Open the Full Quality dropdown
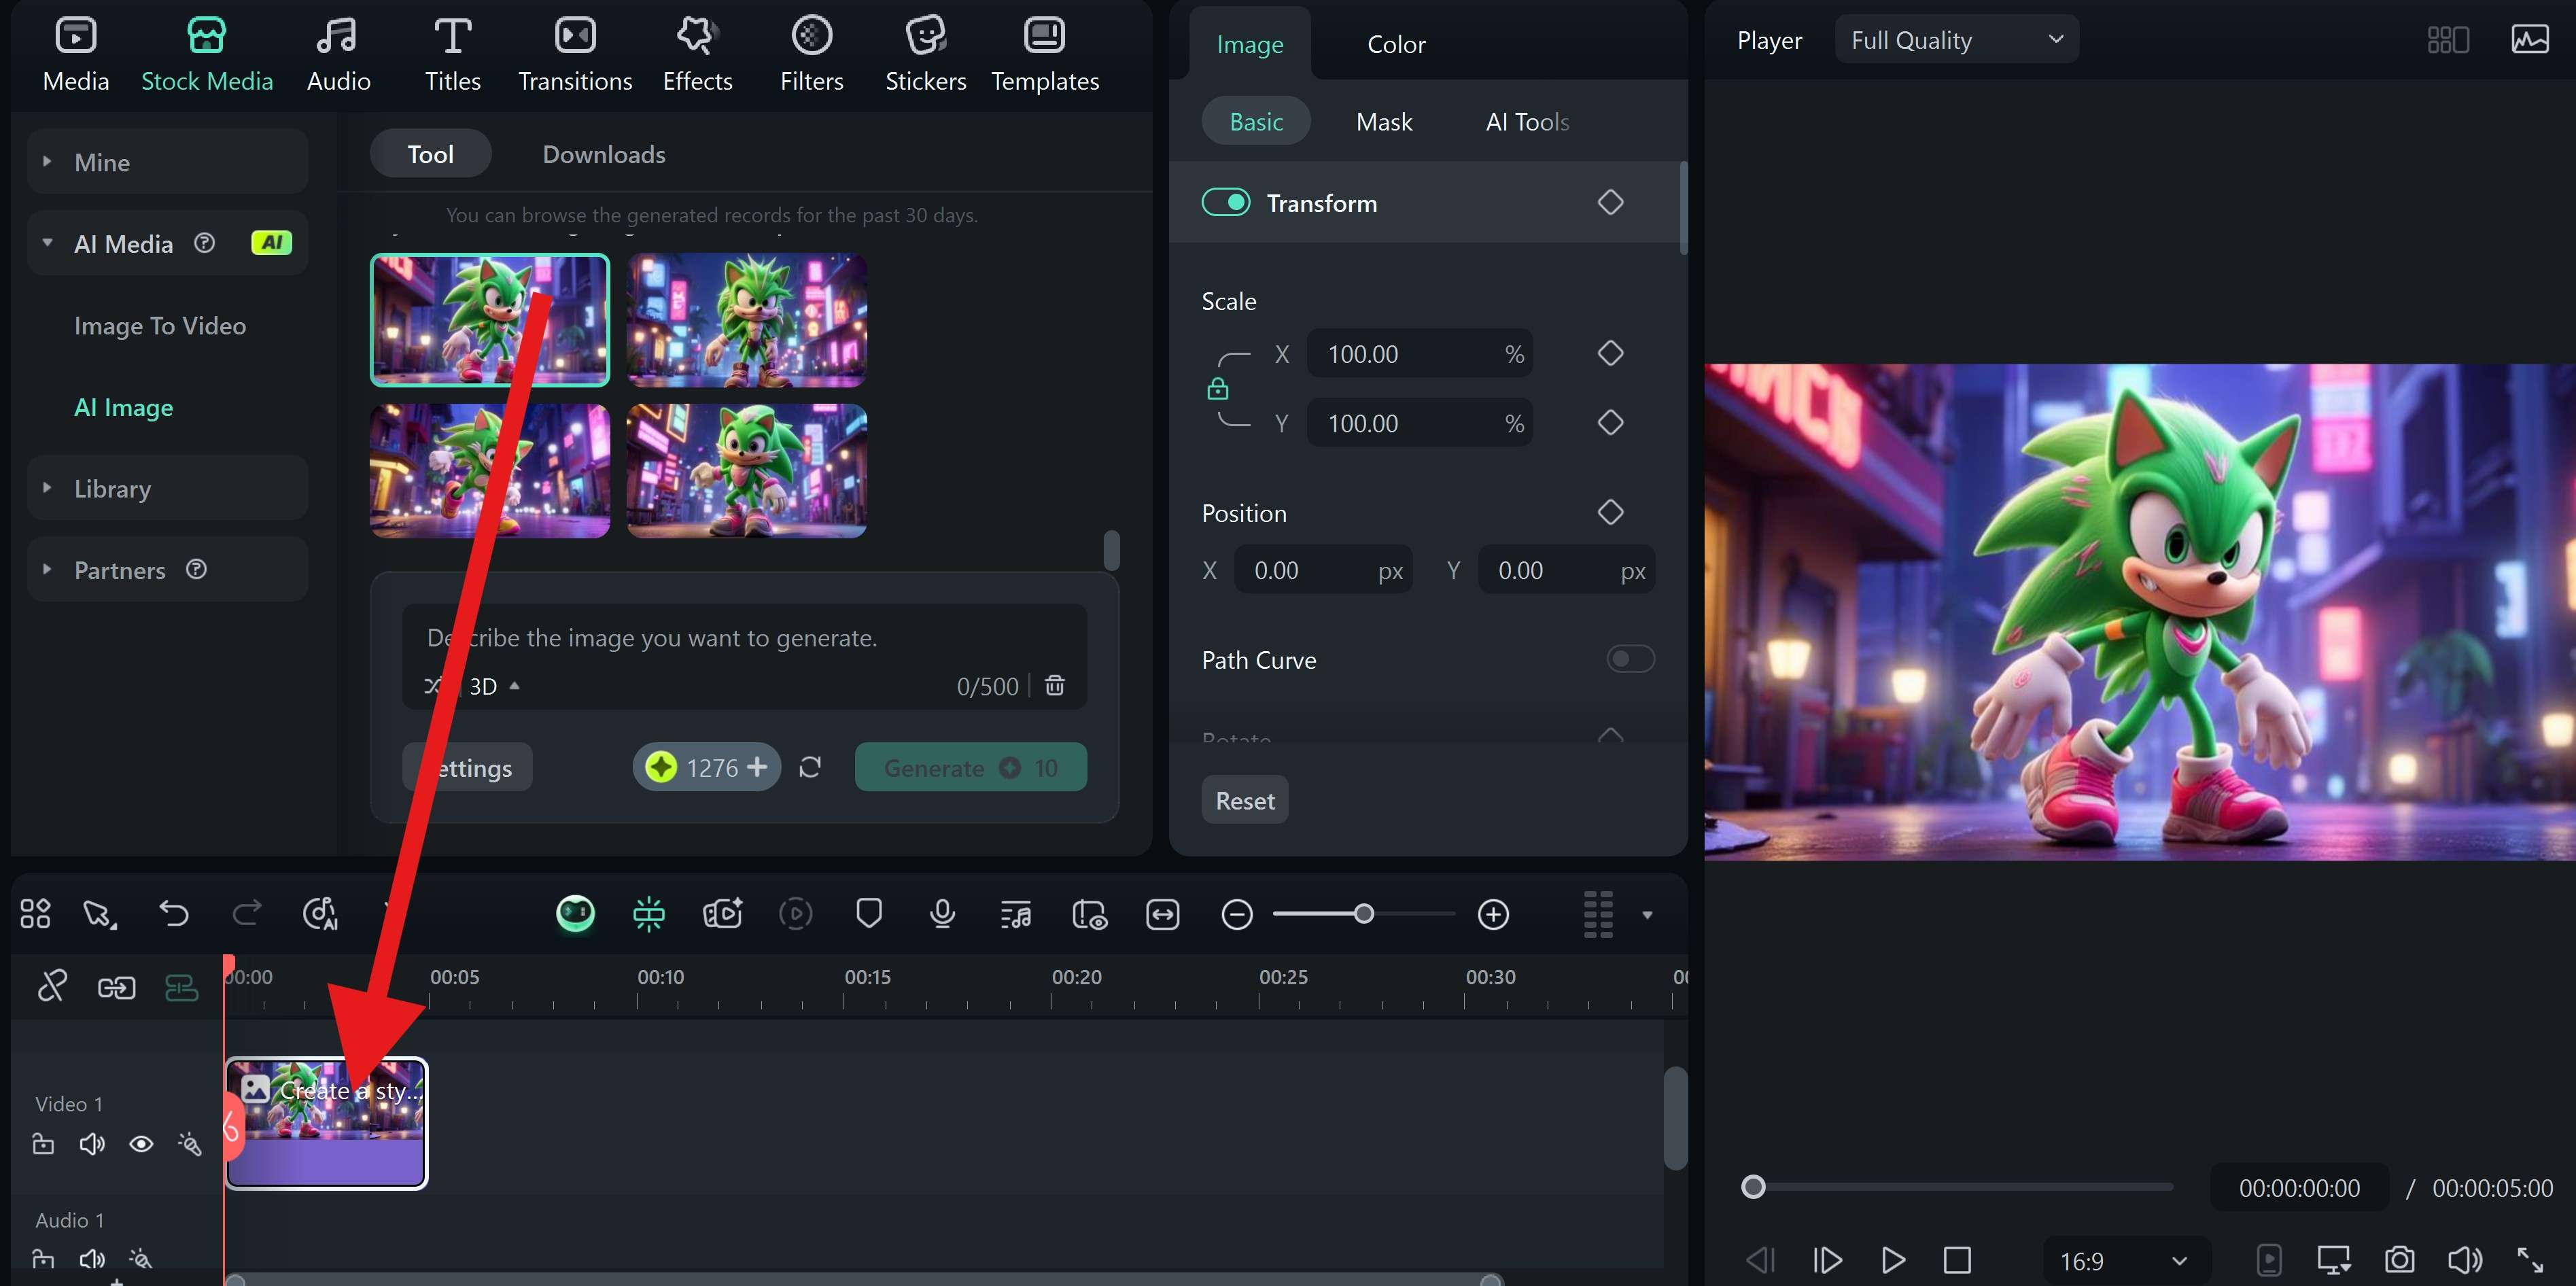 1956,40
